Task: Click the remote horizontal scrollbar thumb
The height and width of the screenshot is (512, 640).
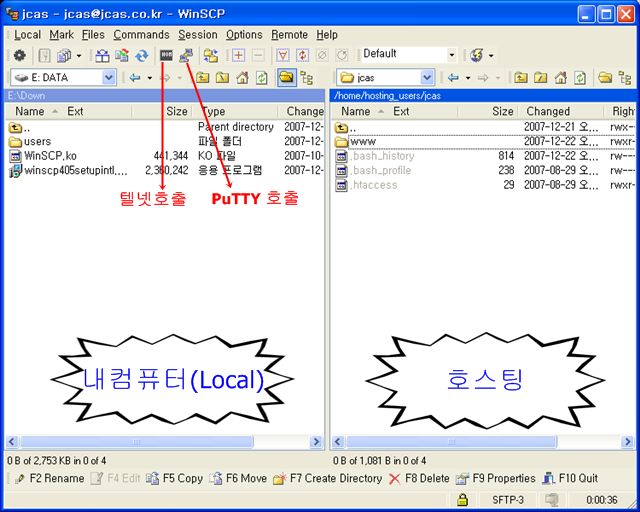Action: (451, 442)
